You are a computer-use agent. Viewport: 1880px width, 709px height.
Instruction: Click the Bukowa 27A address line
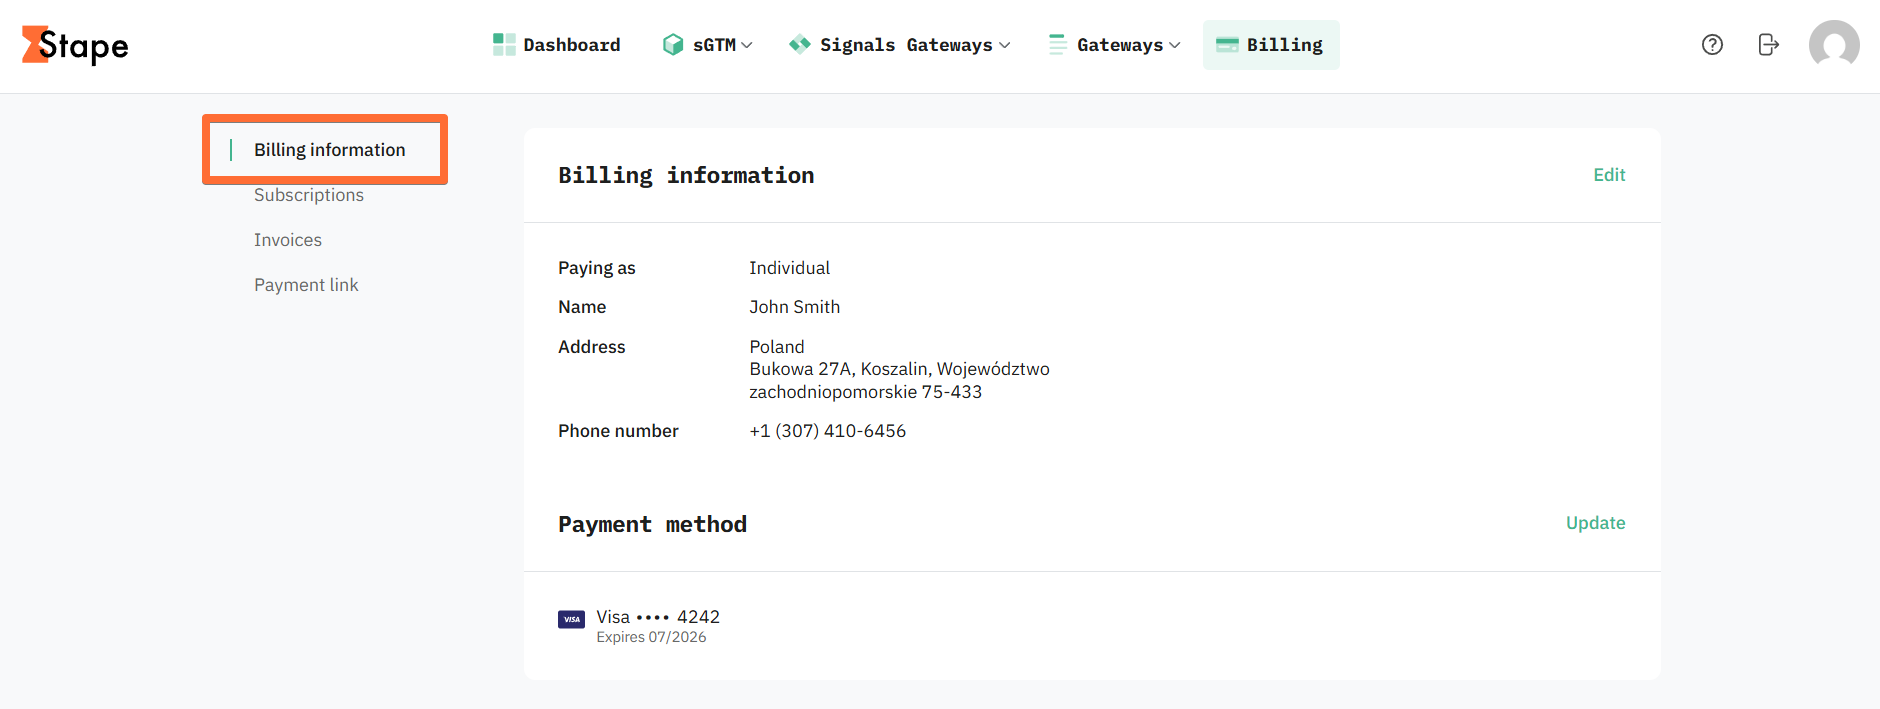pyautogui.click(x=899, y=369)
